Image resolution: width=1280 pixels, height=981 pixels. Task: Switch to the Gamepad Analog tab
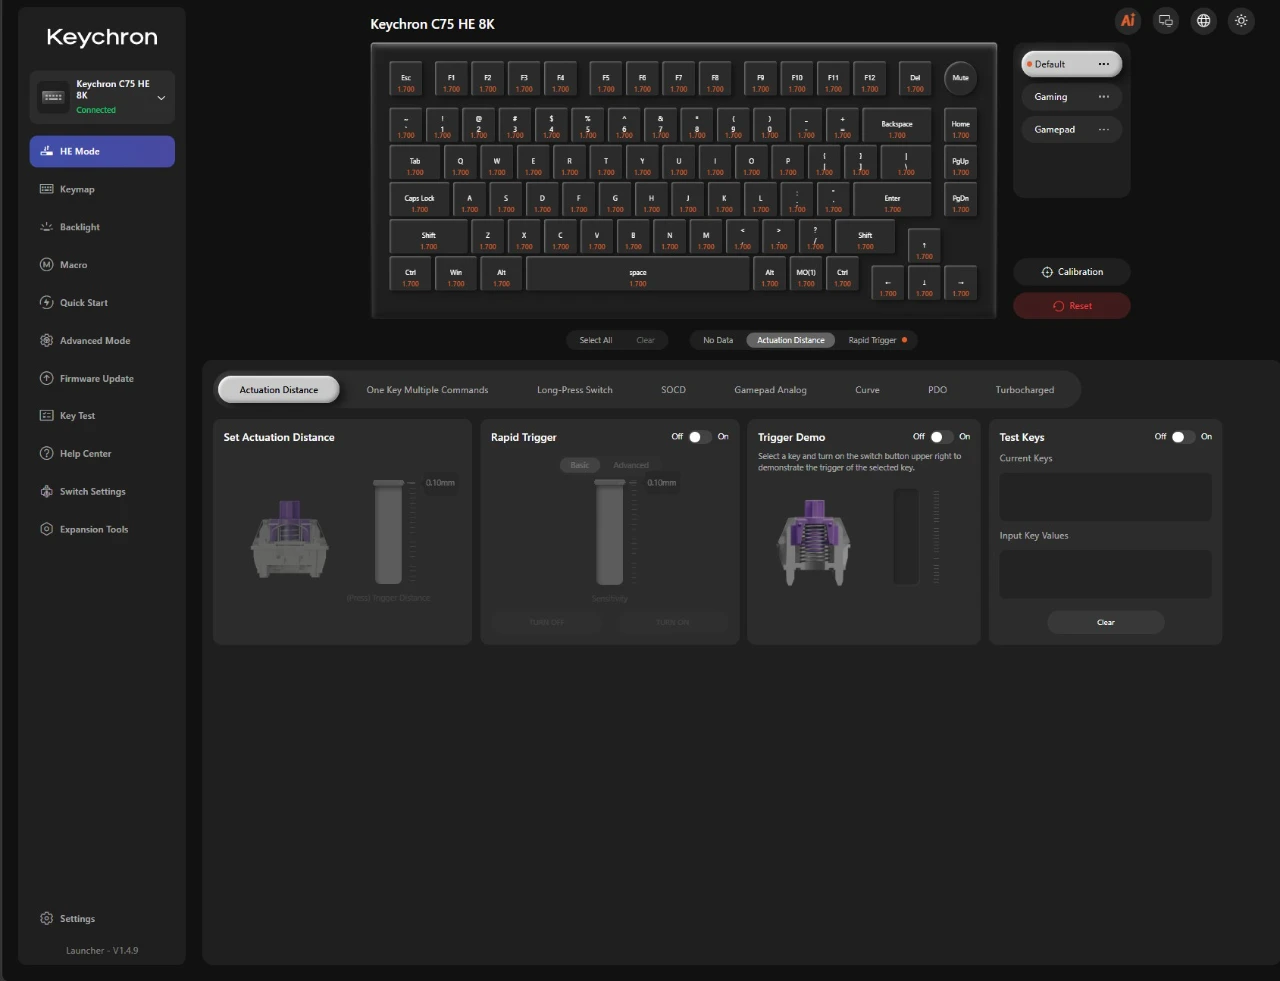(x=770, y=390)
